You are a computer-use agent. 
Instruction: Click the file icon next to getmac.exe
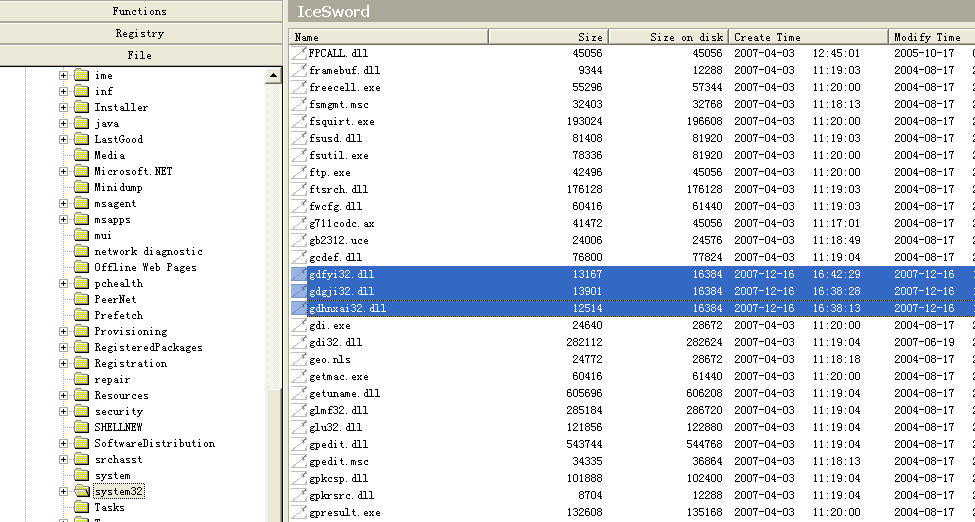tap(299, 377)
